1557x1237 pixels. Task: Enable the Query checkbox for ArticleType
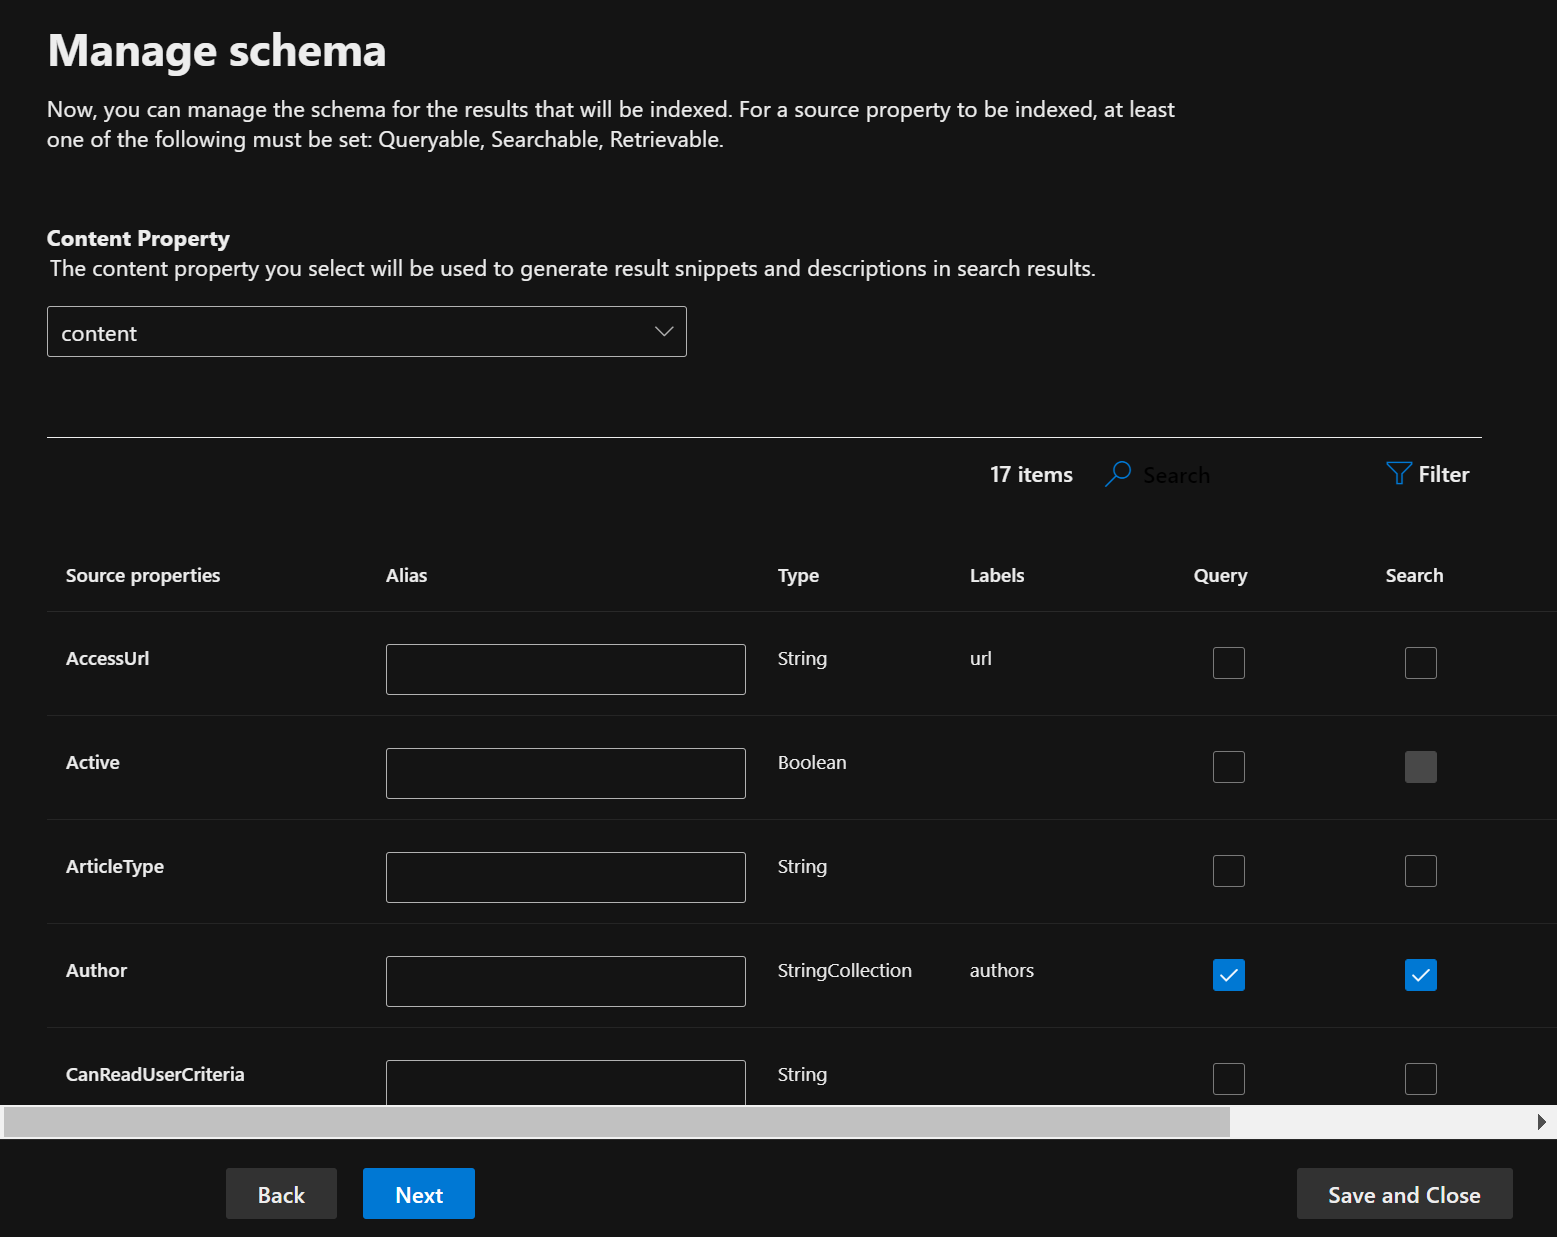pyautogui.click(x=1229, y=870)
